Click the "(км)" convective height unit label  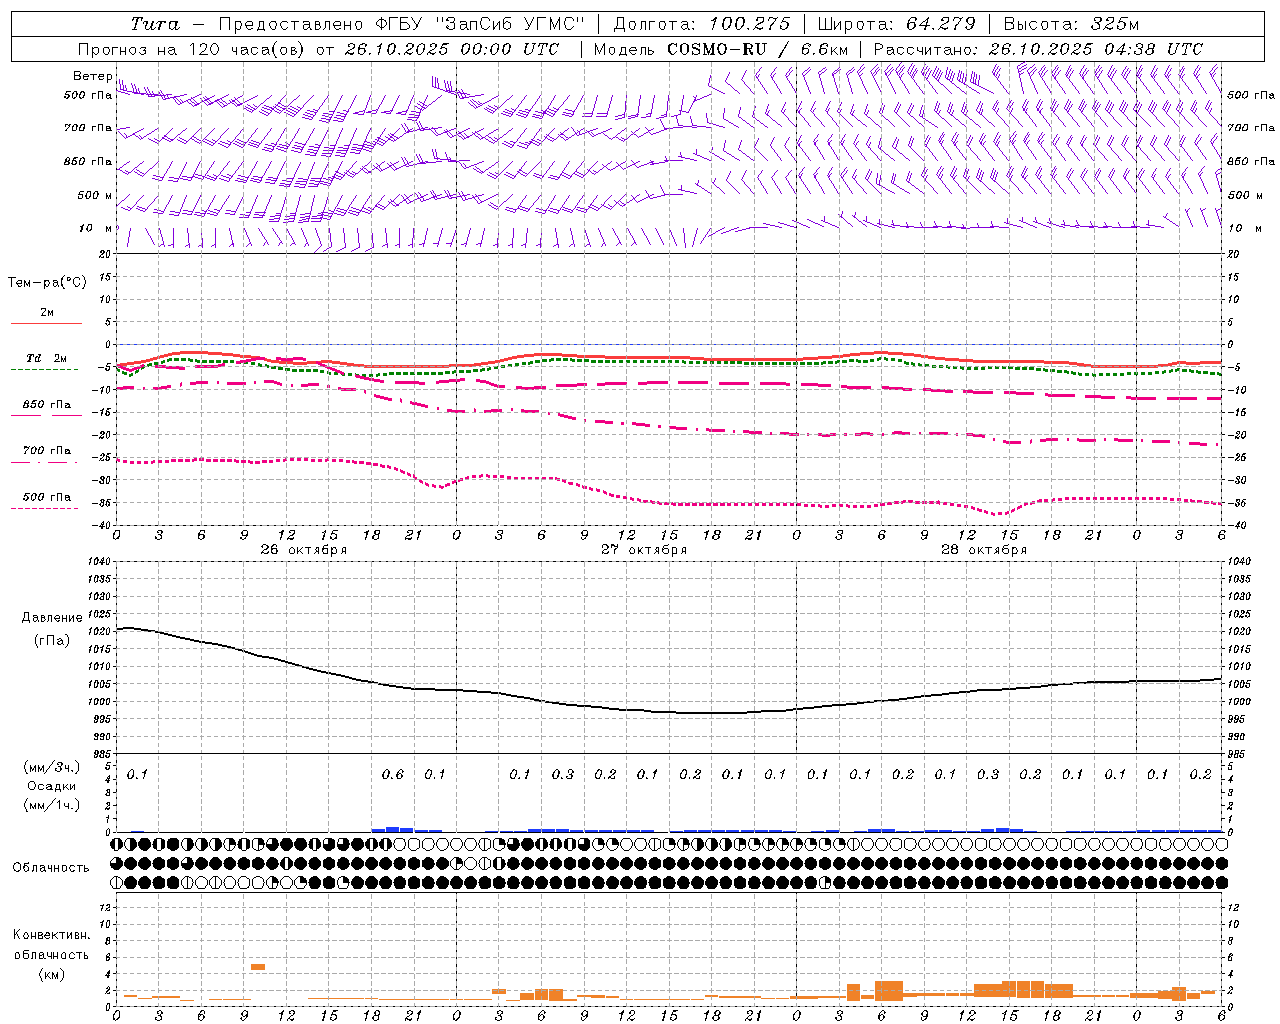tap(52, 974)
